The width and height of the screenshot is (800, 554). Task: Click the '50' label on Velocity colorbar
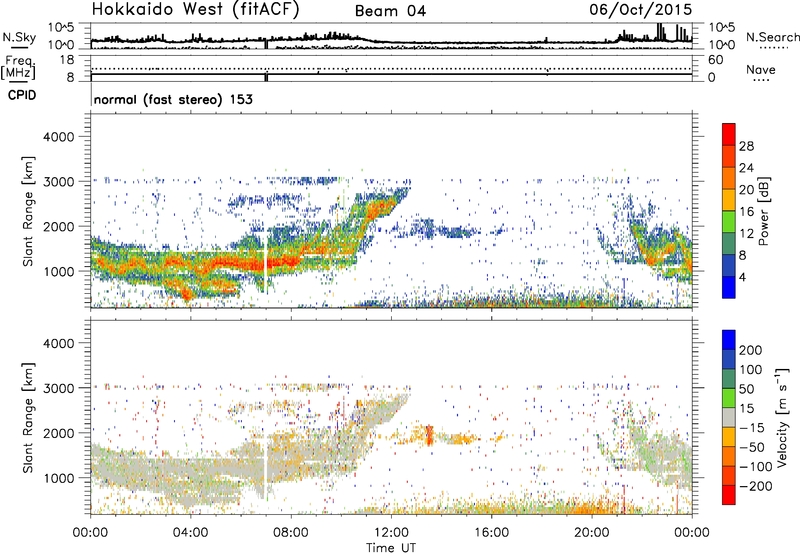pos(747,389)
